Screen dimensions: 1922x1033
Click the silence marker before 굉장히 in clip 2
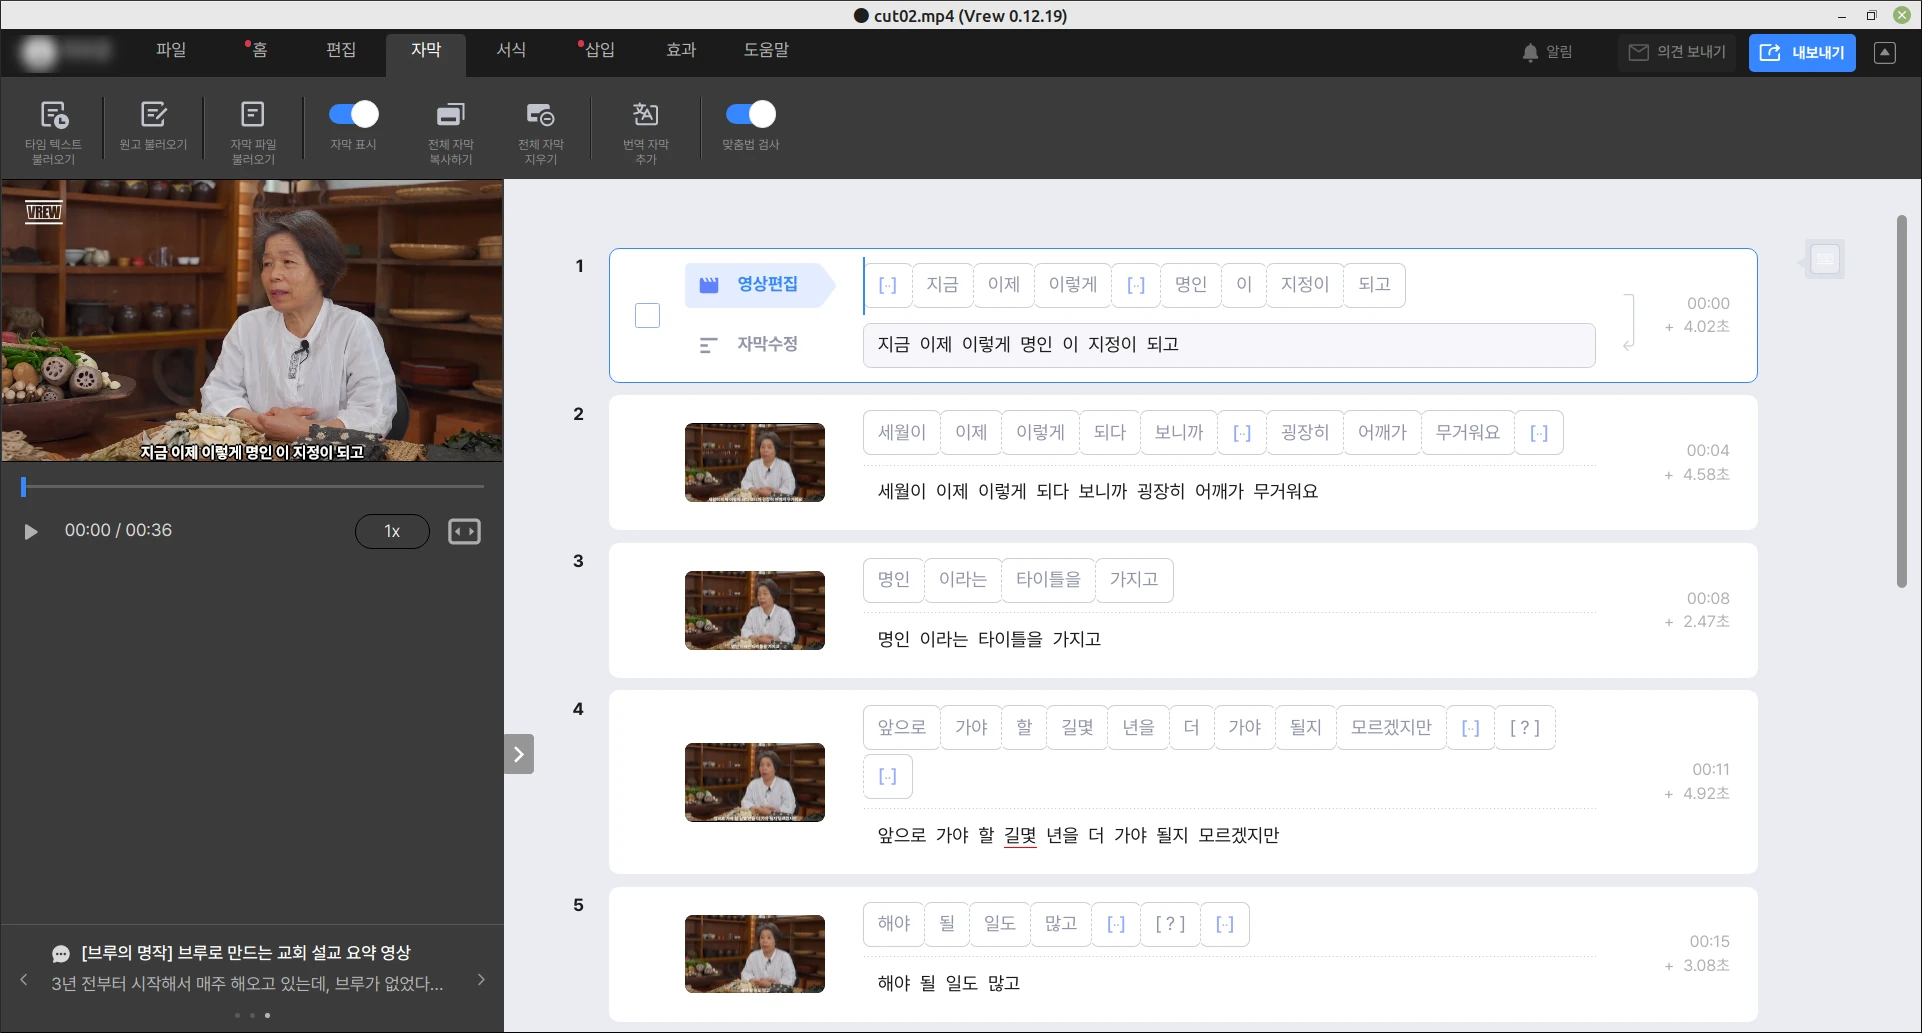point(1242,433)
